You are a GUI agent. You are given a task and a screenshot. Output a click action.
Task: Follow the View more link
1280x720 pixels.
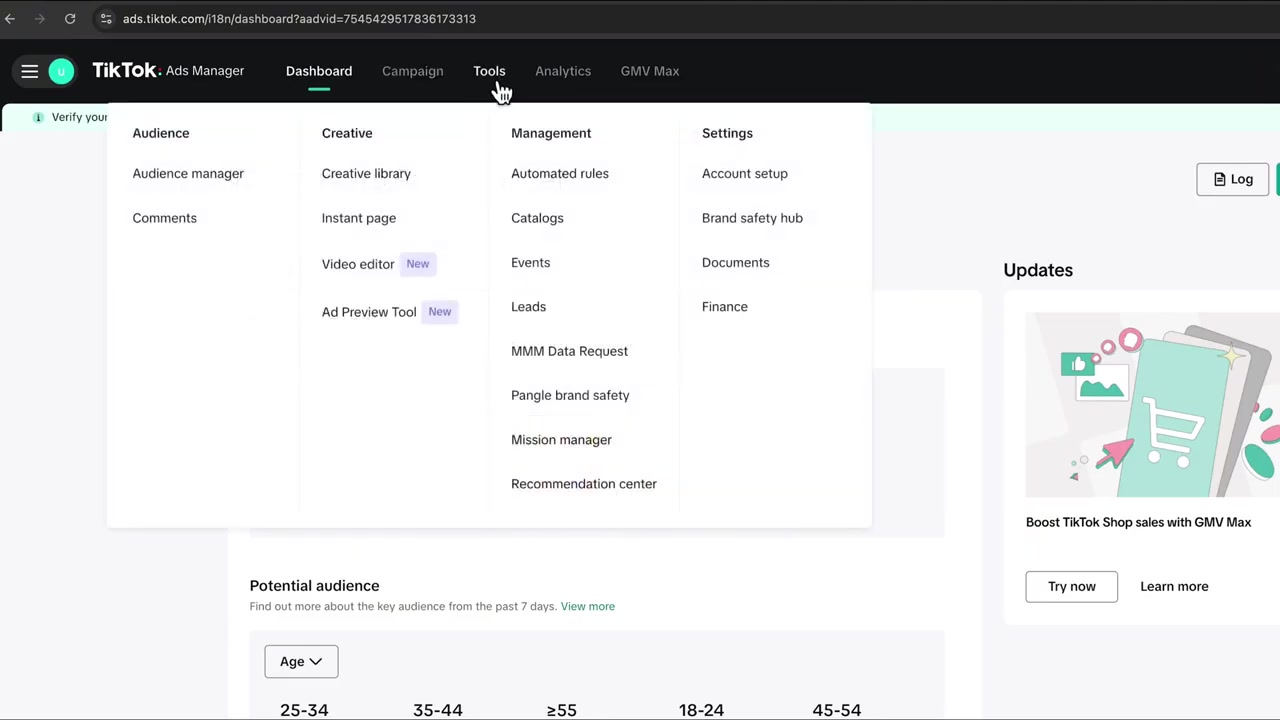point(588,606)
